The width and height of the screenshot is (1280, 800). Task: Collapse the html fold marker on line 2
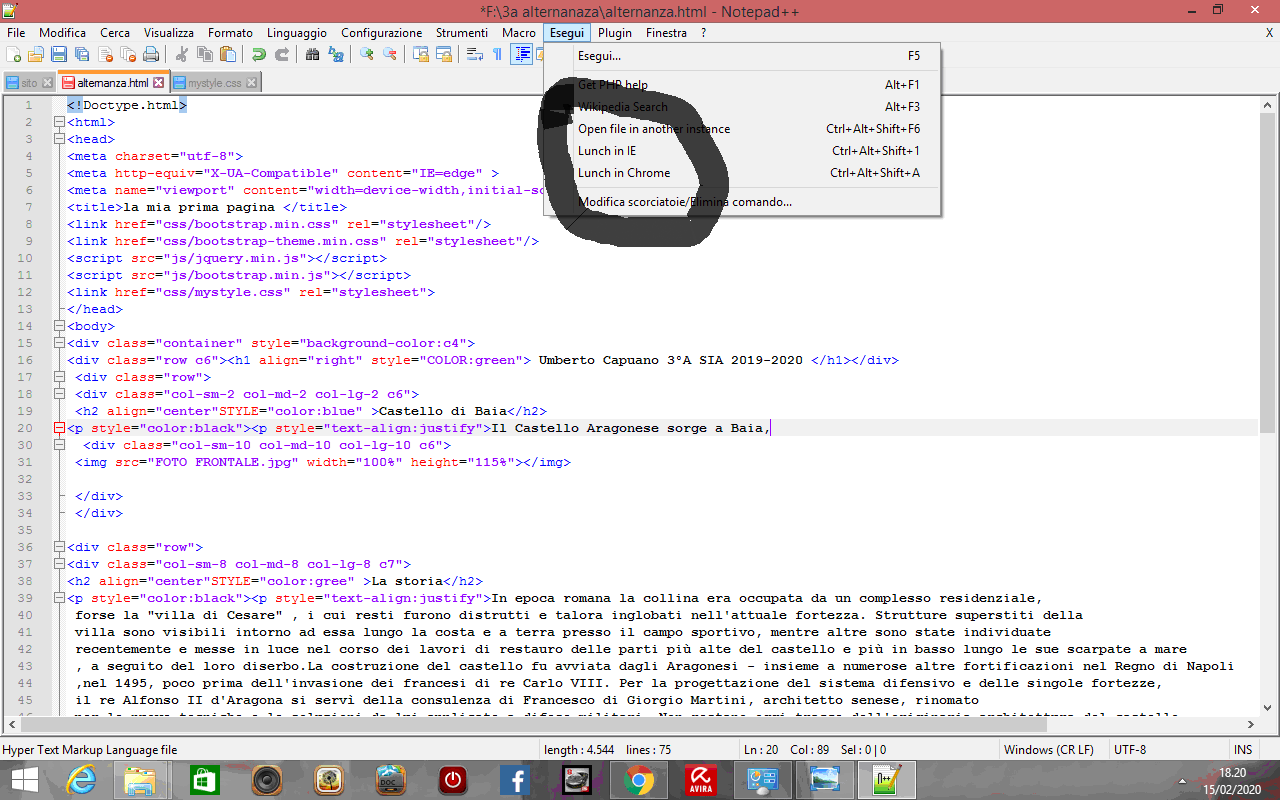(58, 122)
